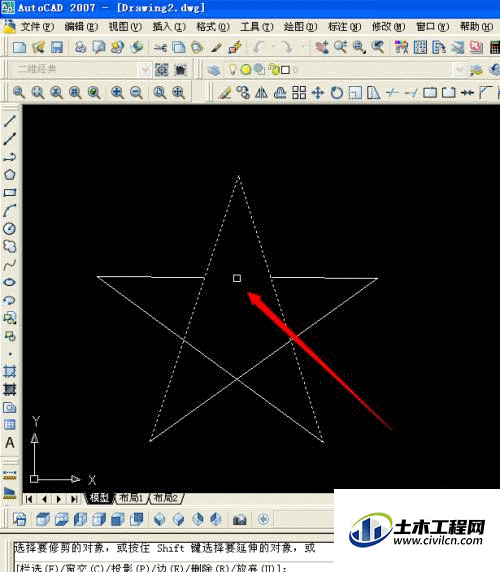Open the 视图(V) menu

125,27
